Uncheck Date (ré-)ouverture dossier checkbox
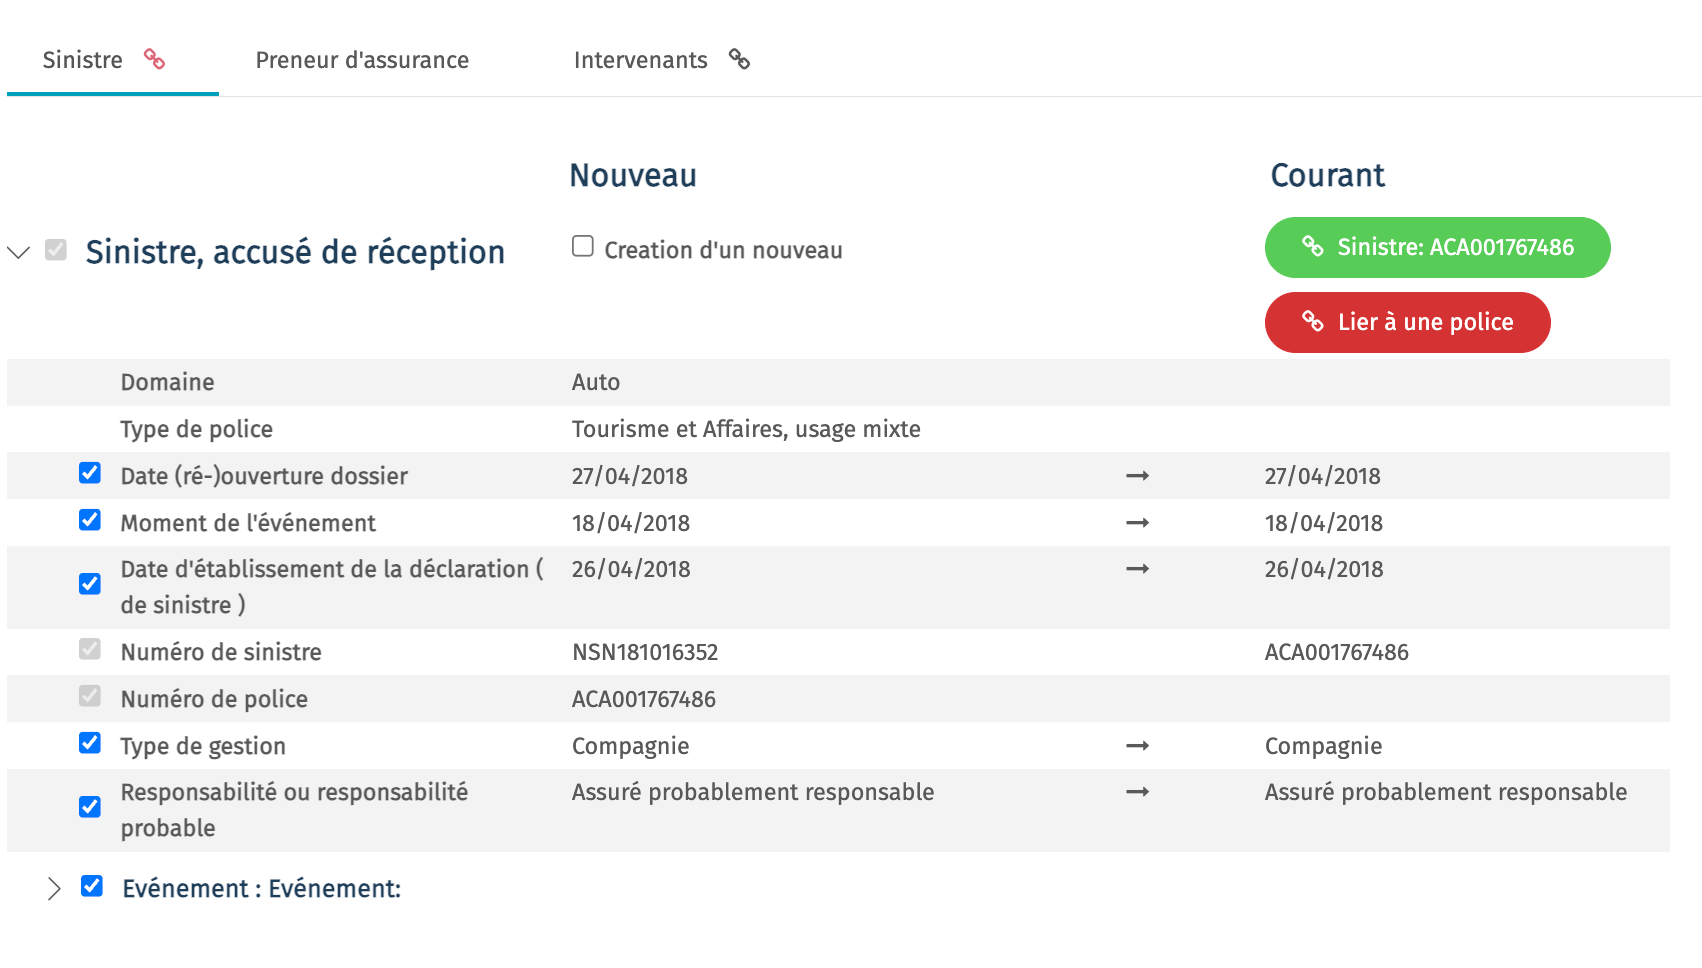 point(90,473)
